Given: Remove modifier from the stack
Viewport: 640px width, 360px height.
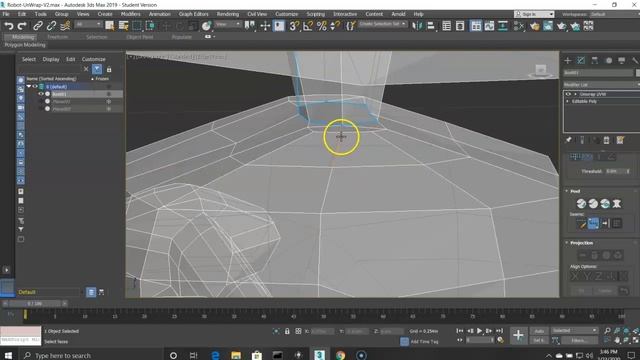Looking at the screenshot, I should [607, 140].
